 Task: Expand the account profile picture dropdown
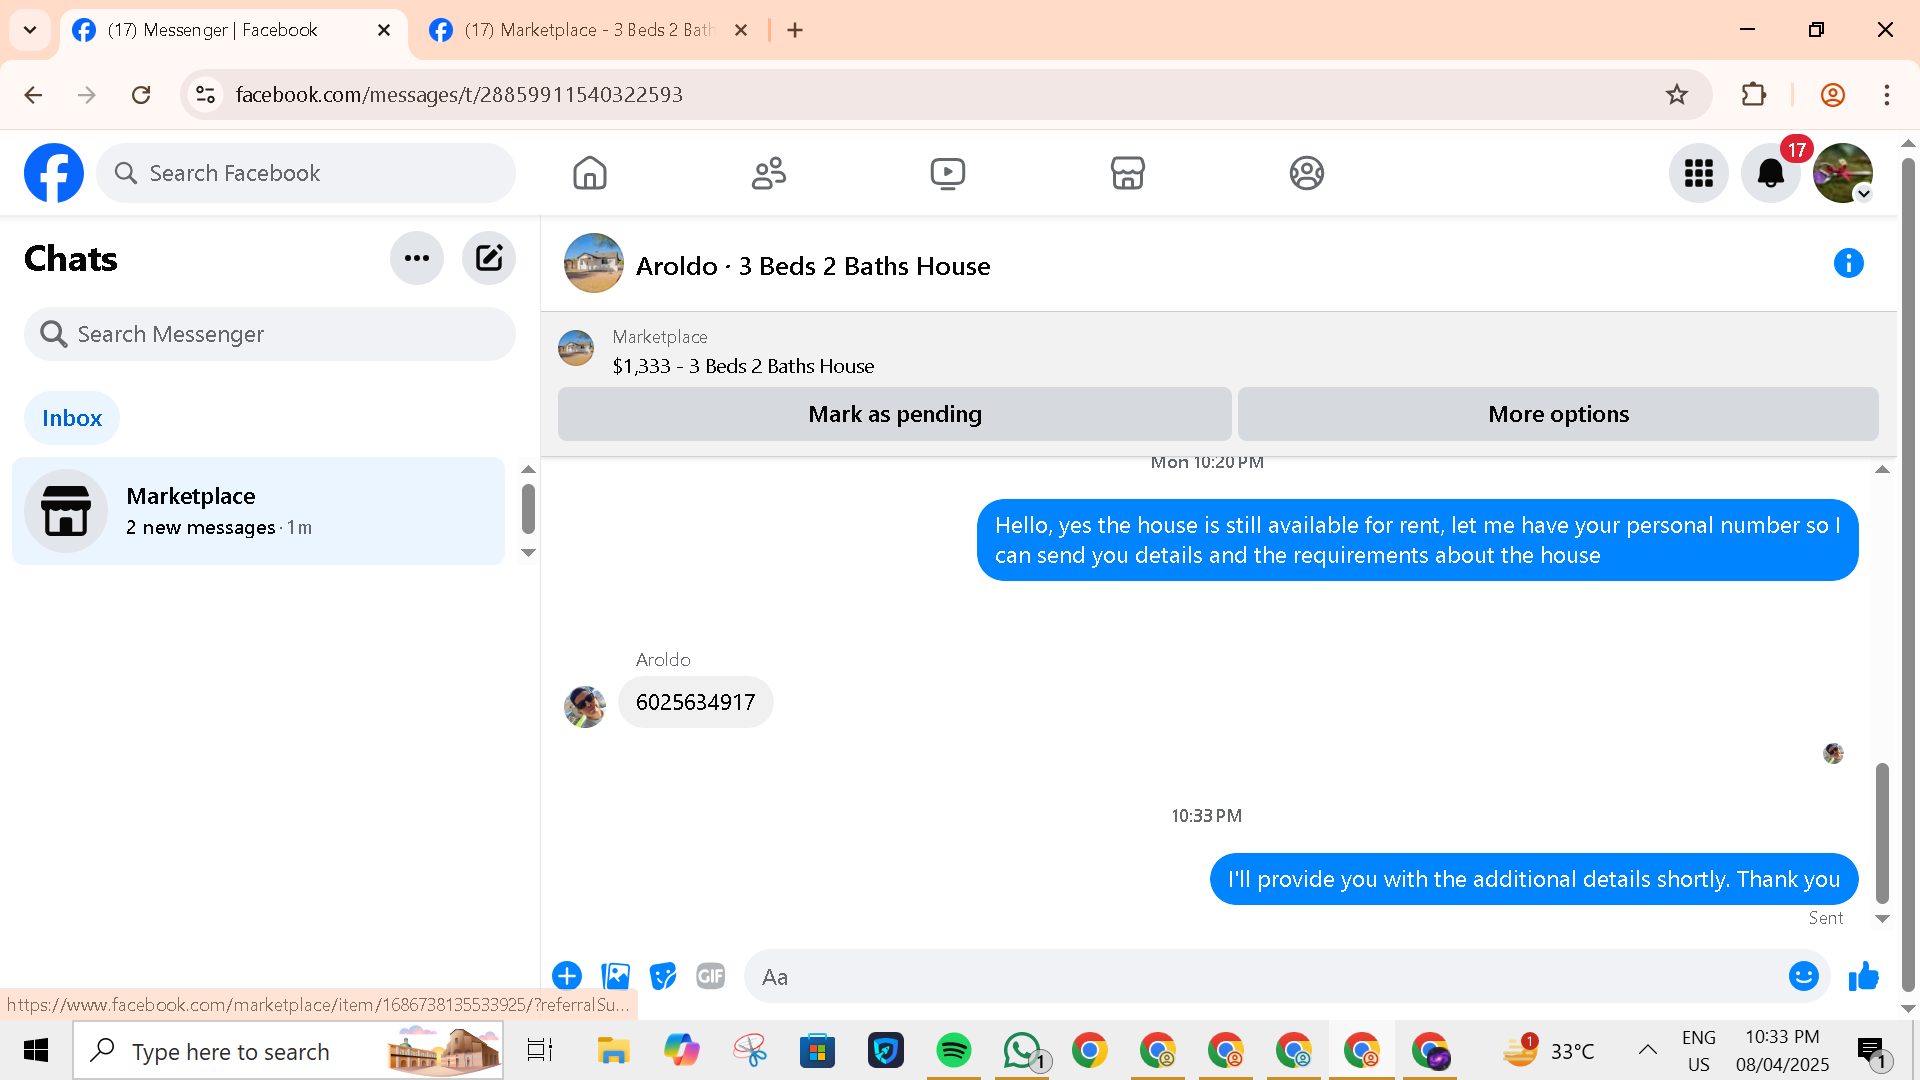point(1843,173)
